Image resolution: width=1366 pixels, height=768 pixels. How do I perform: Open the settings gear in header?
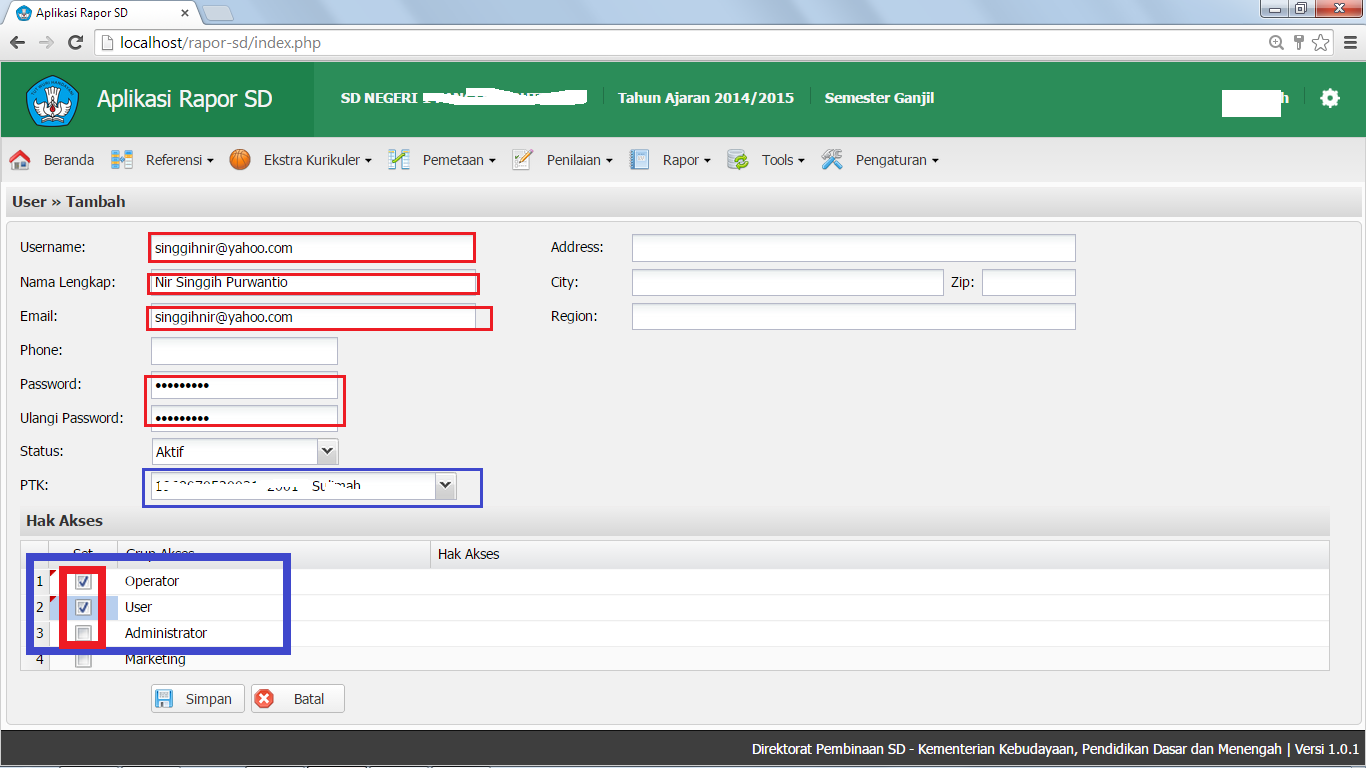(1329, 98)
